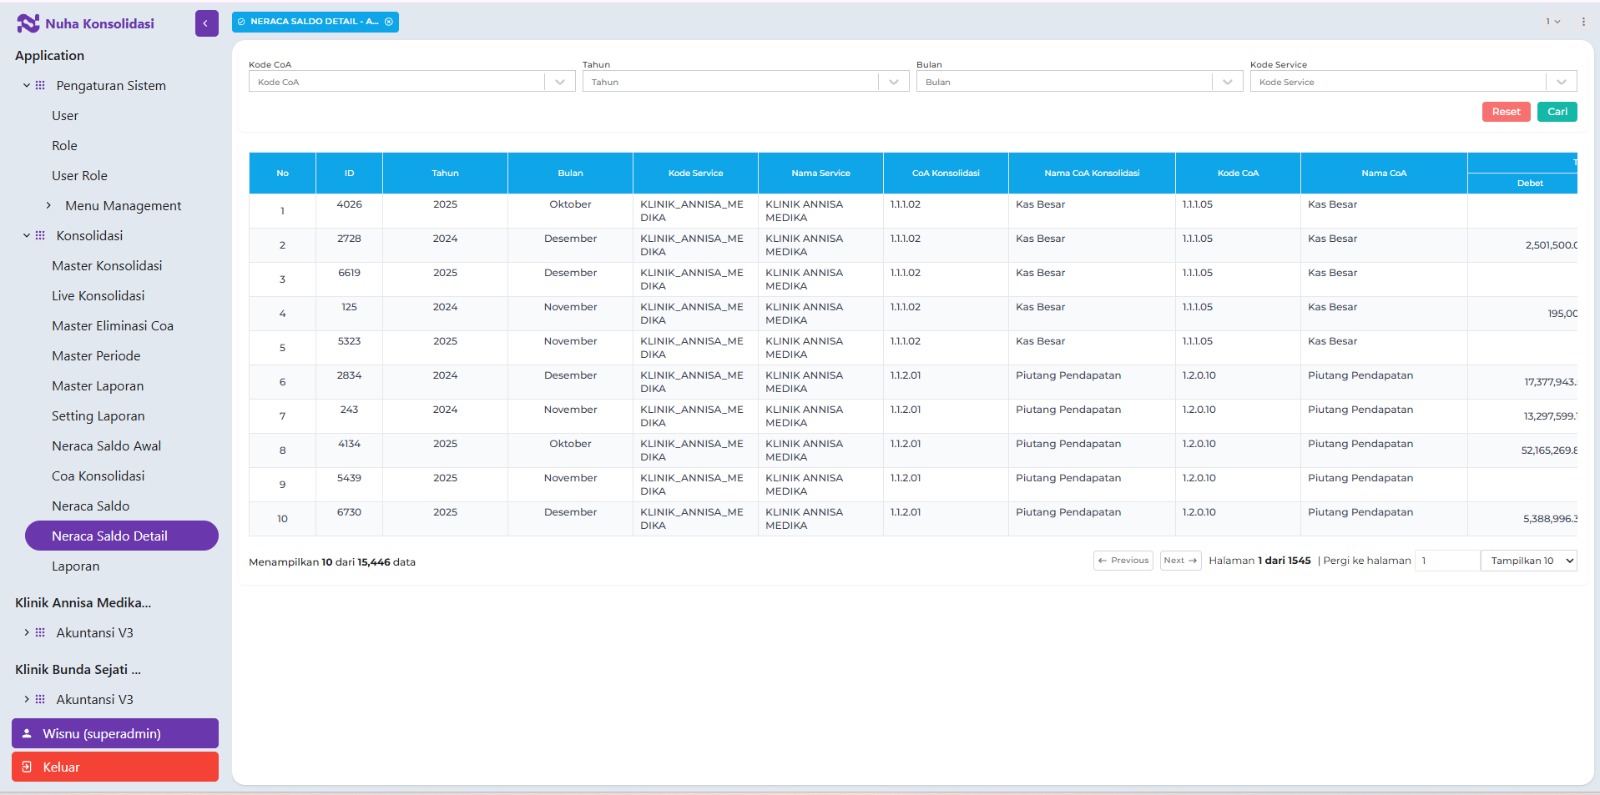Select the Neraca Saldo Detail tab
Screen dimensions: 1600x795
(x=315, y=21)
